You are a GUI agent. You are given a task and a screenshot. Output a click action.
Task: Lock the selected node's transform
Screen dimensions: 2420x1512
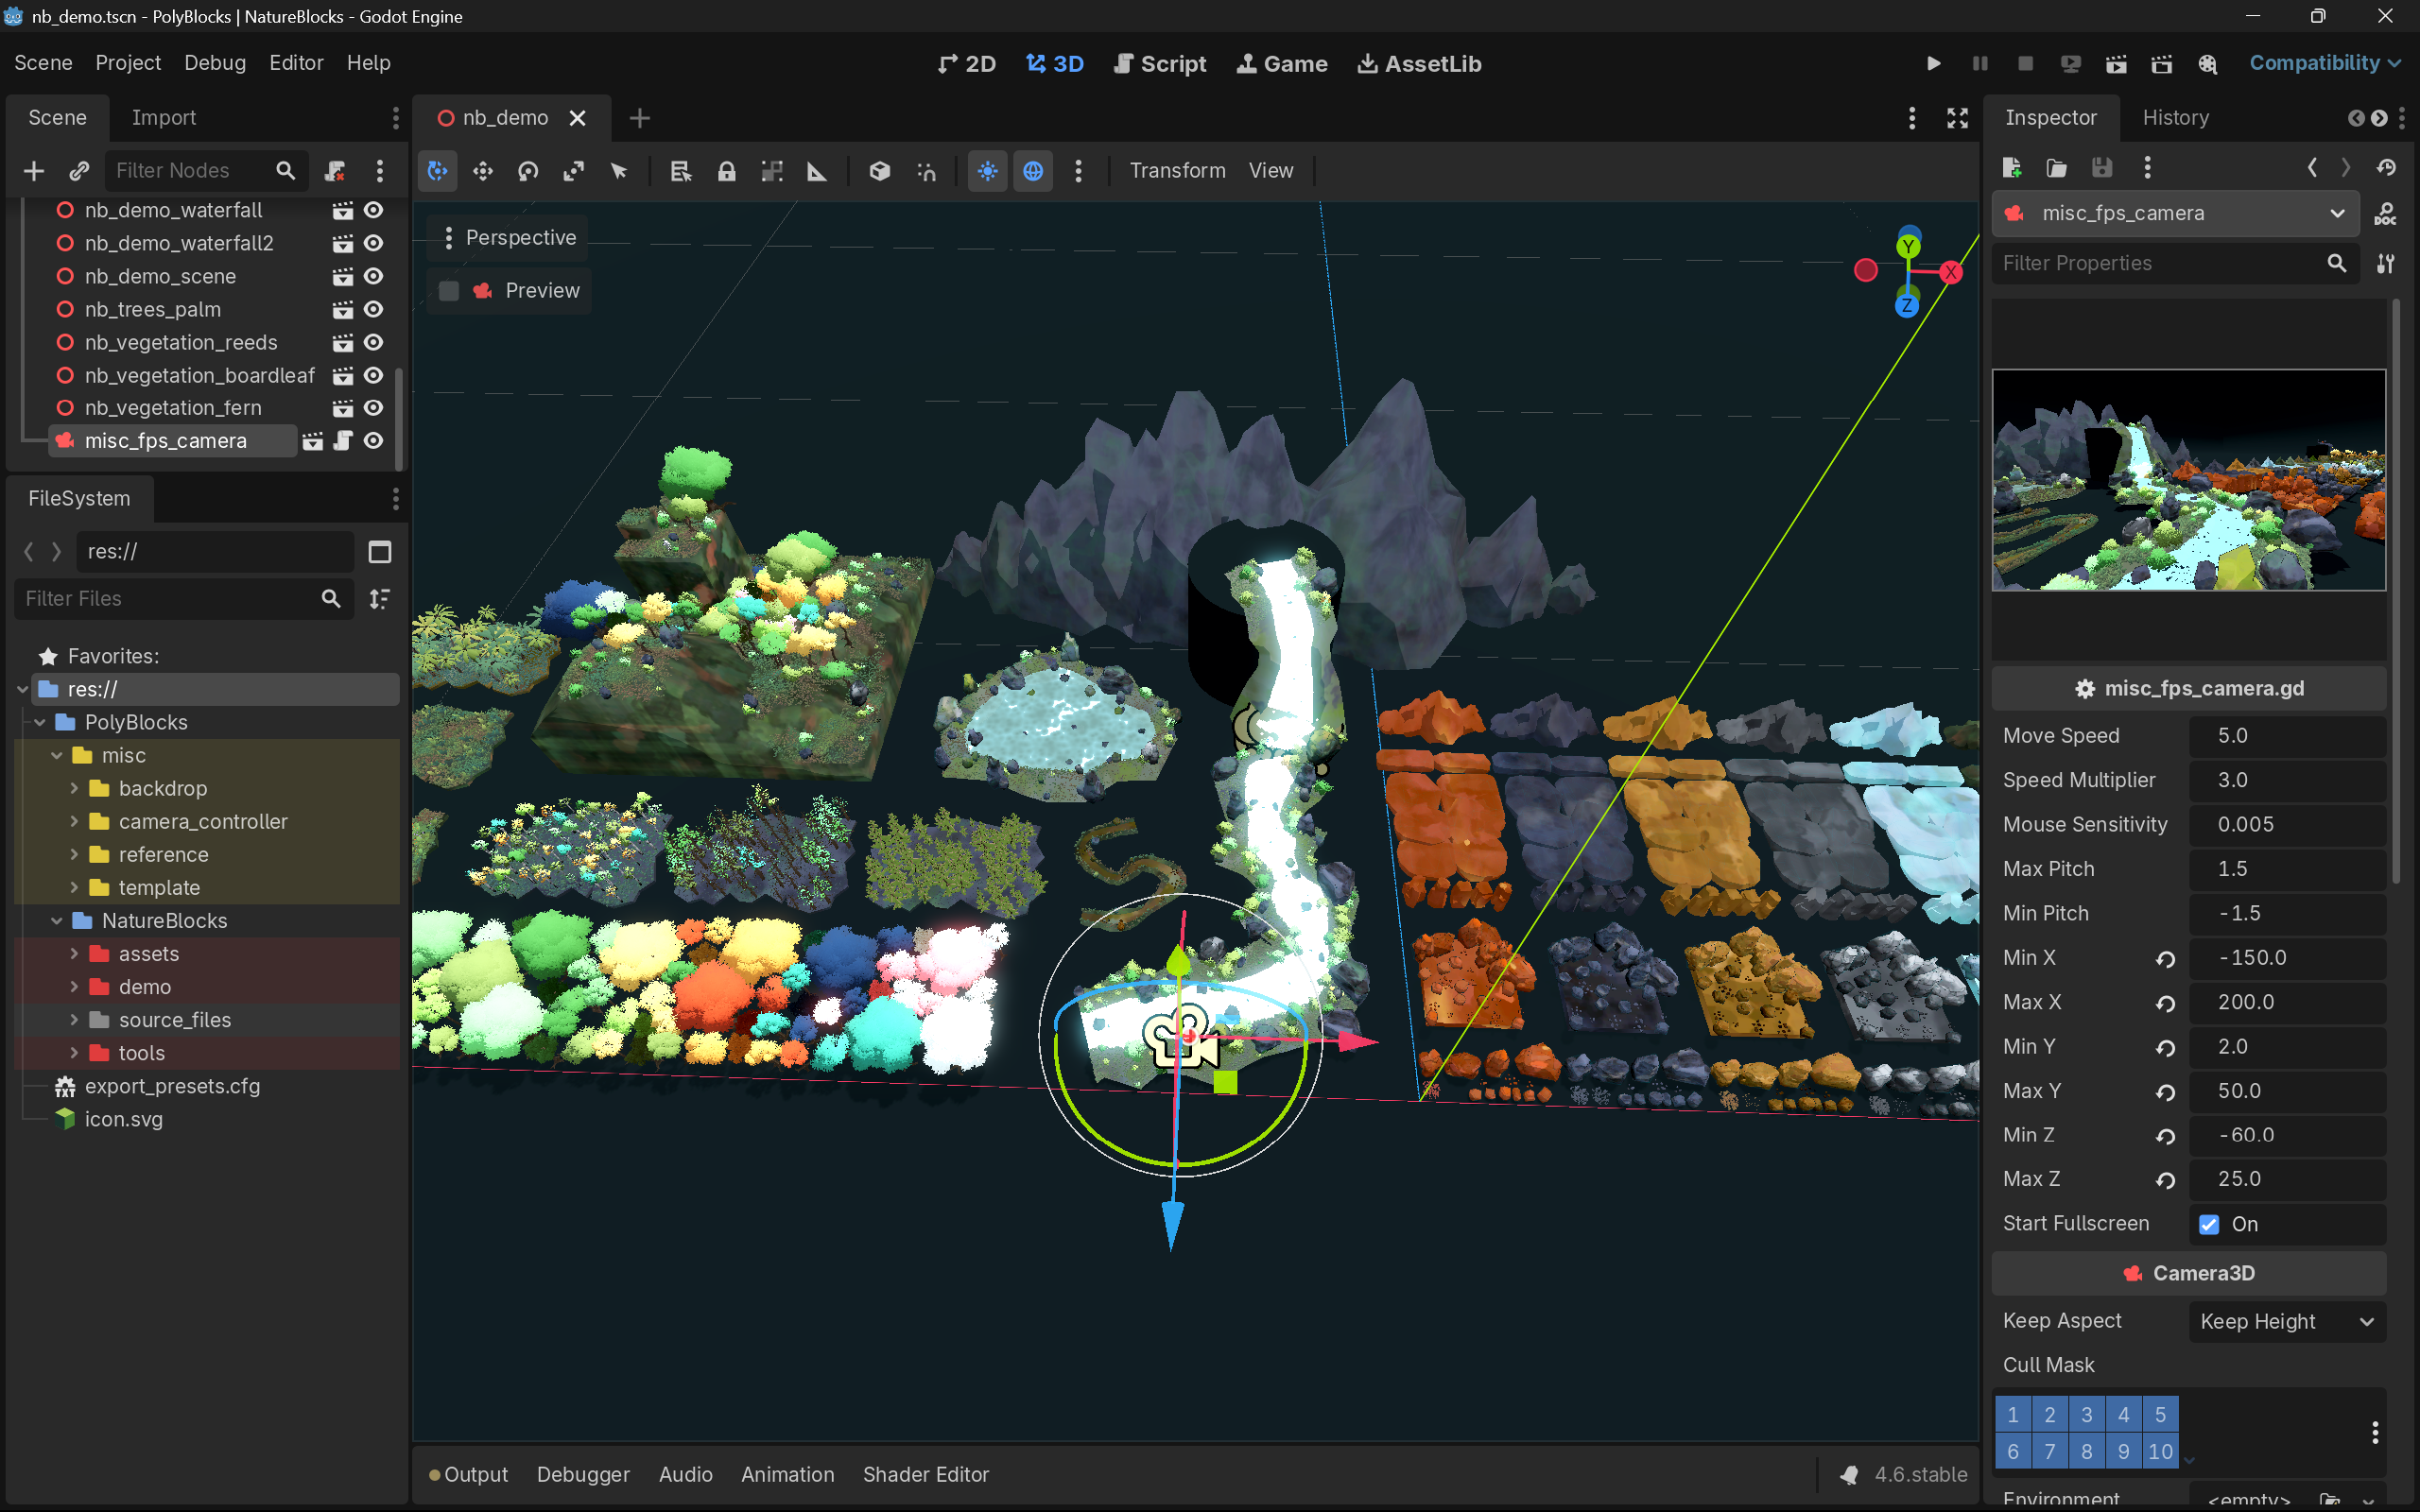[727, 171]
